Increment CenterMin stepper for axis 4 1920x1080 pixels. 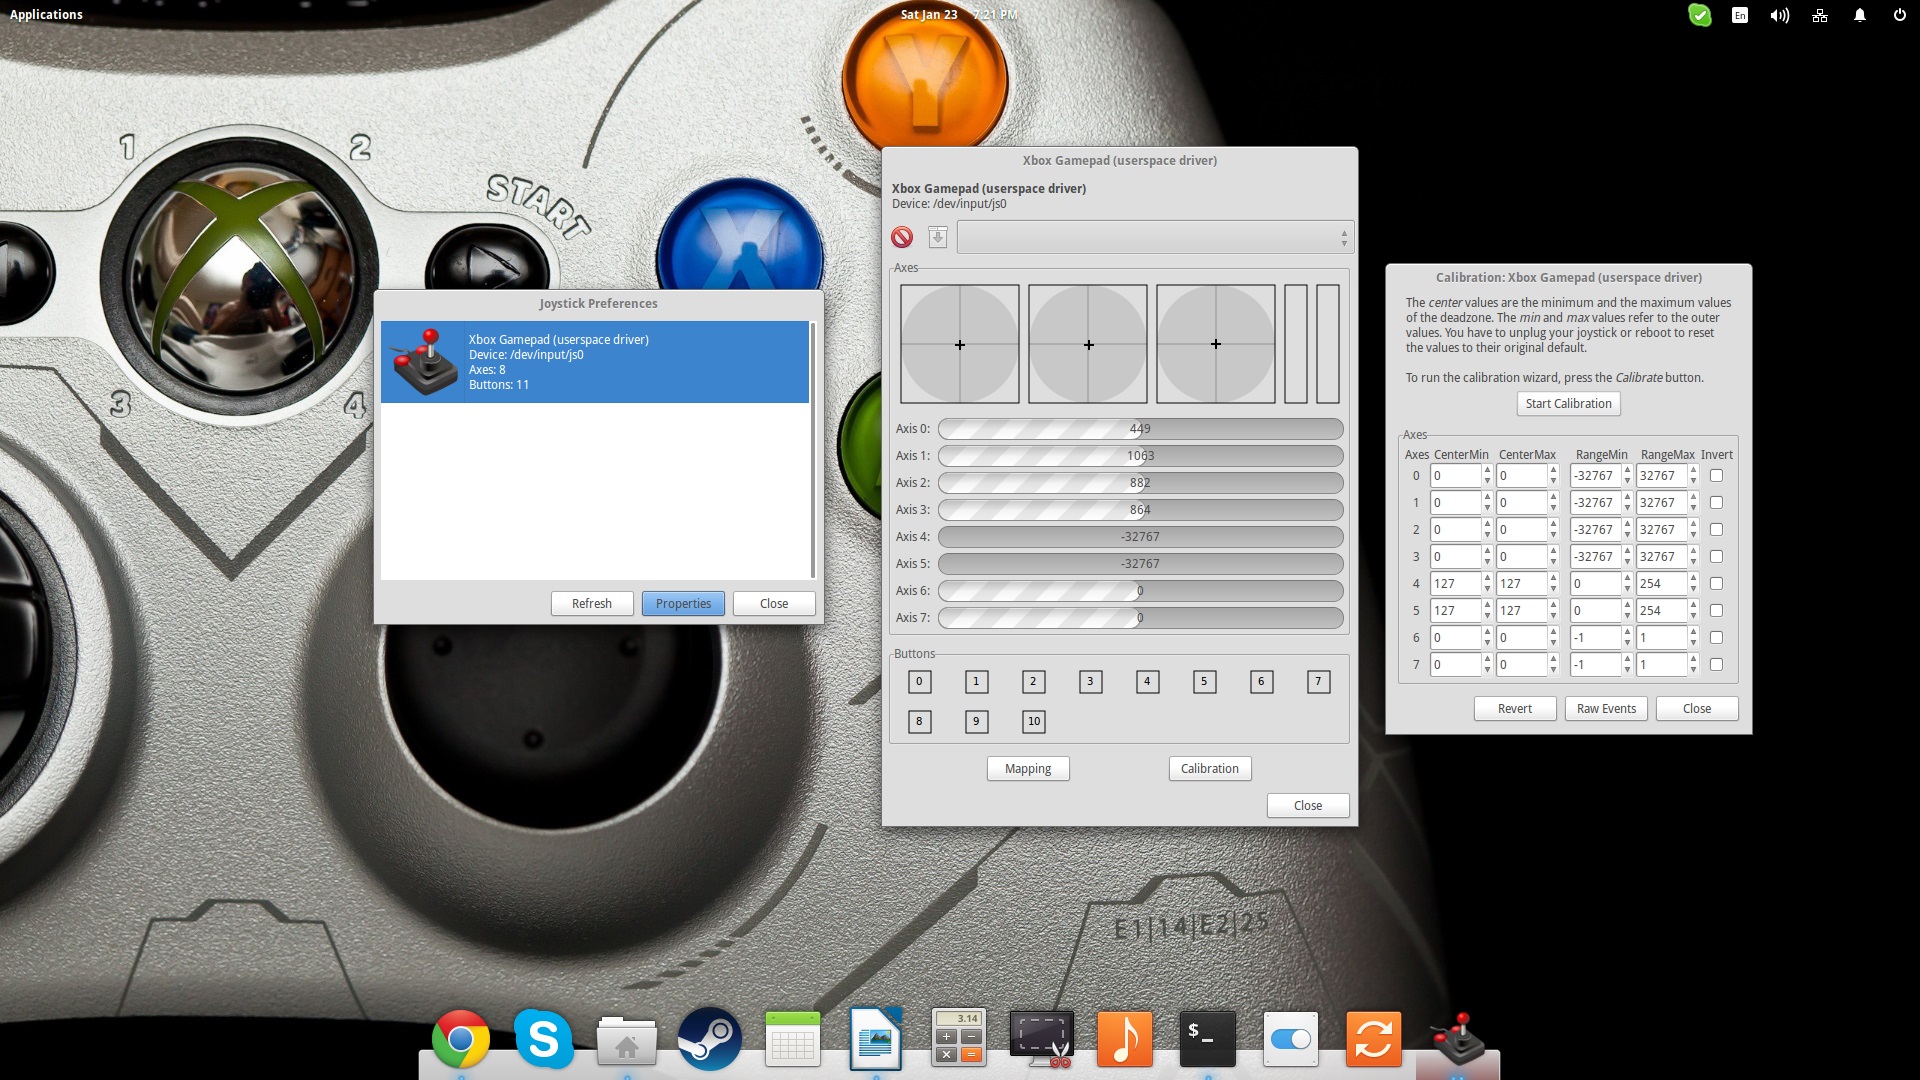1487,578
